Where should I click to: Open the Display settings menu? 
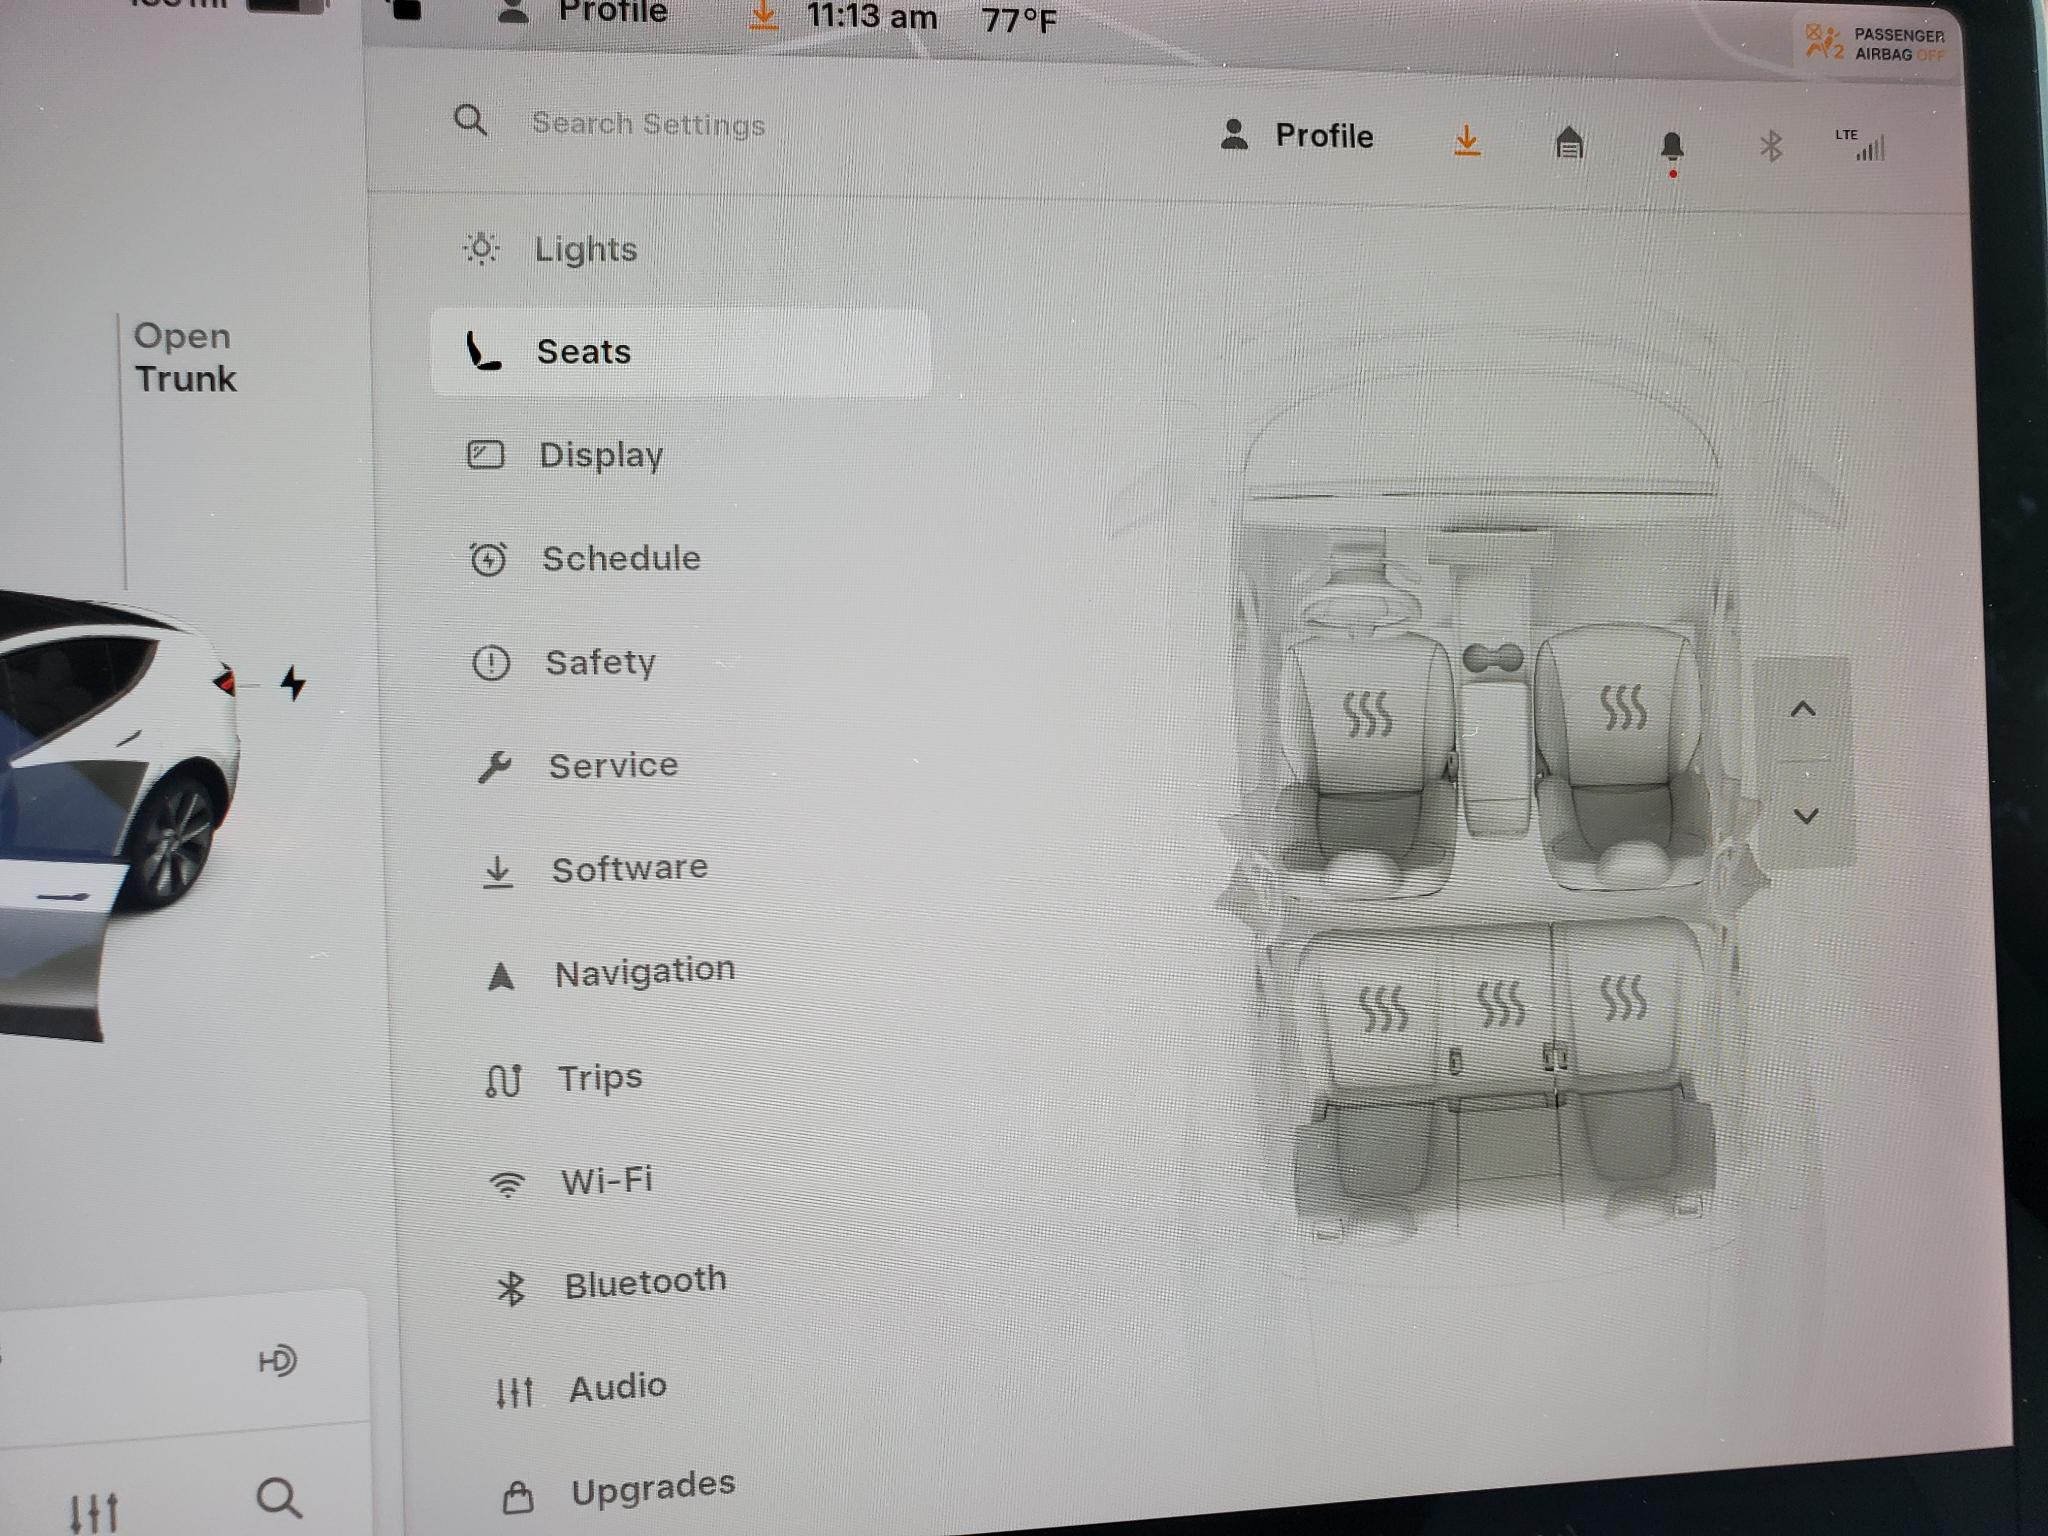[600, 455]
